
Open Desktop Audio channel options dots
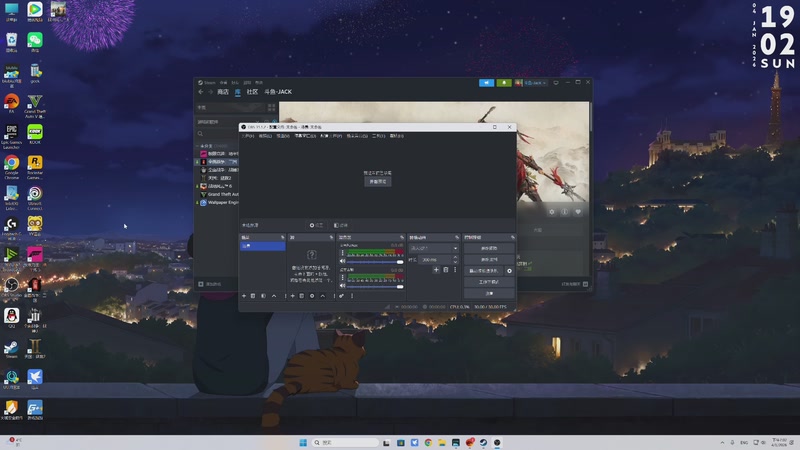tap(342, 253)
